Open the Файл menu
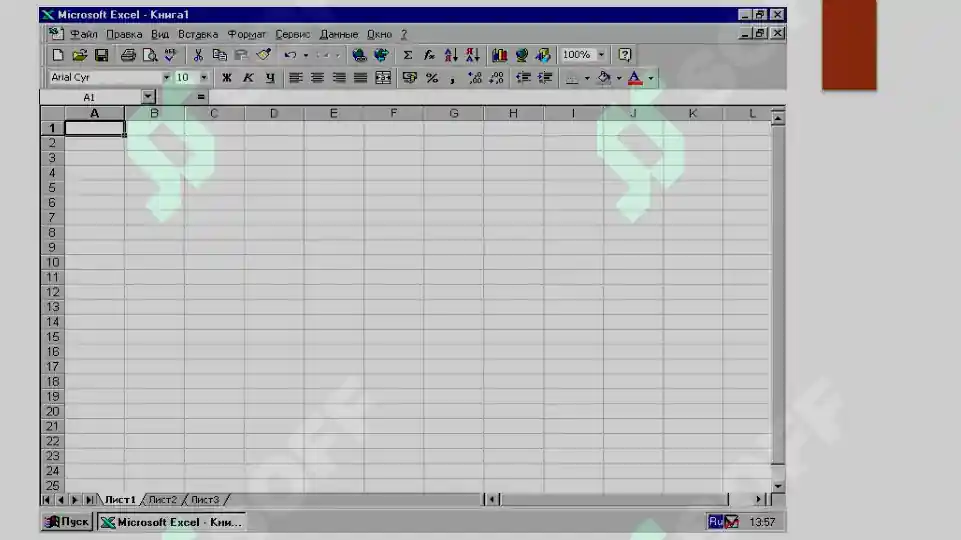961x540 pixels. [83, 34]
